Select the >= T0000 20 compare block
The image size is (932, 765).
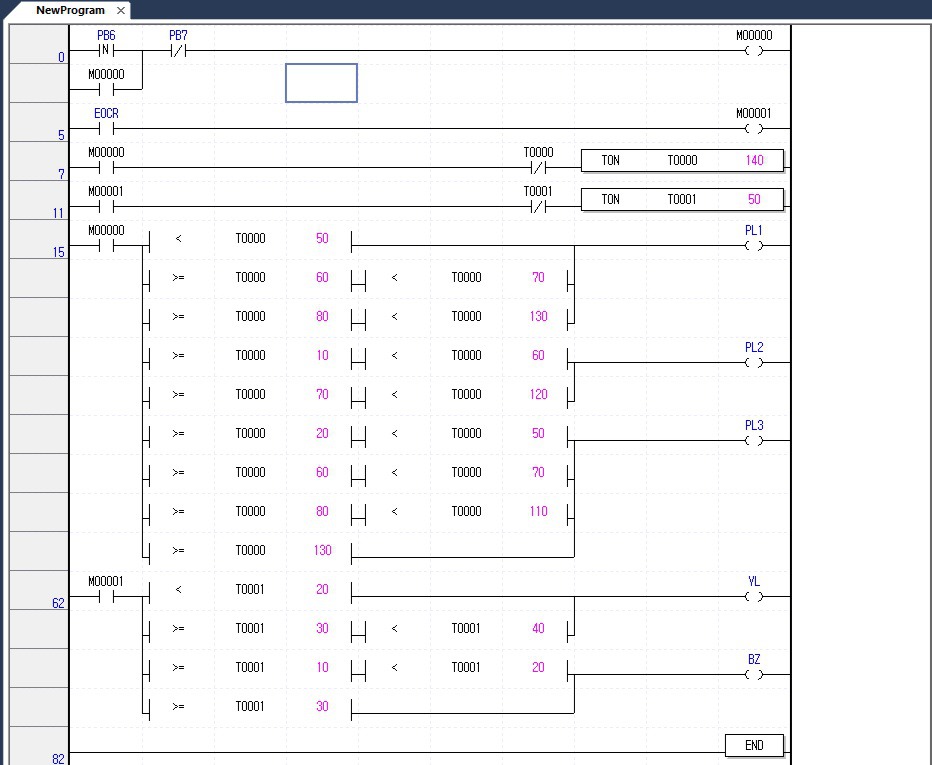pyautogui.click(x=250, y=434)
